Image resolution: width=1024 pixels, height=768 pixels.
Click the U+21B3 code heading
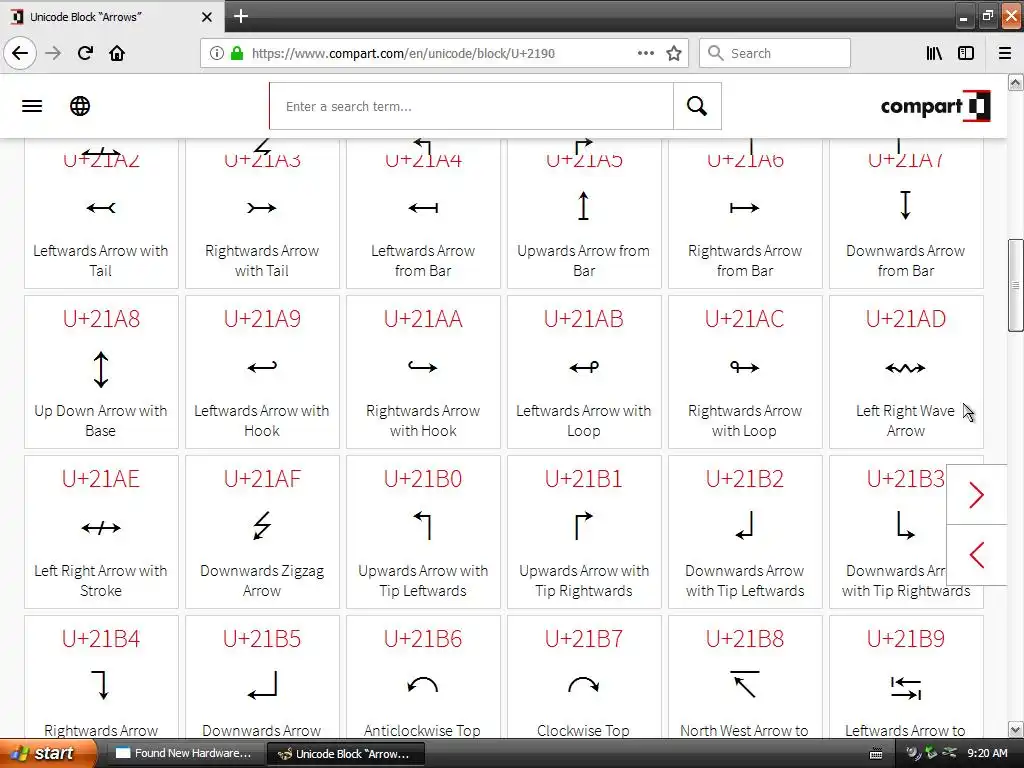[x=906, y=479]
